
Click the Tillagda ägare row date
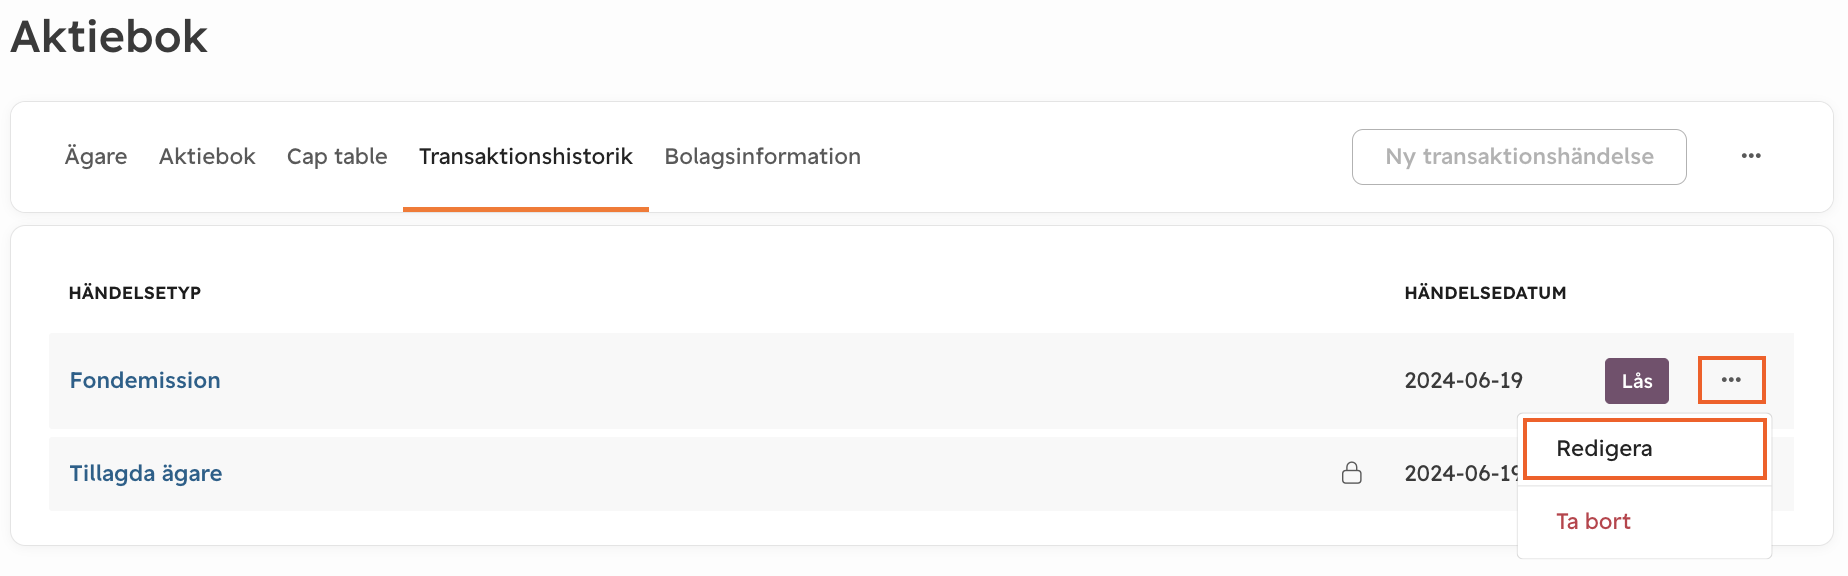tap(1461, 474)
